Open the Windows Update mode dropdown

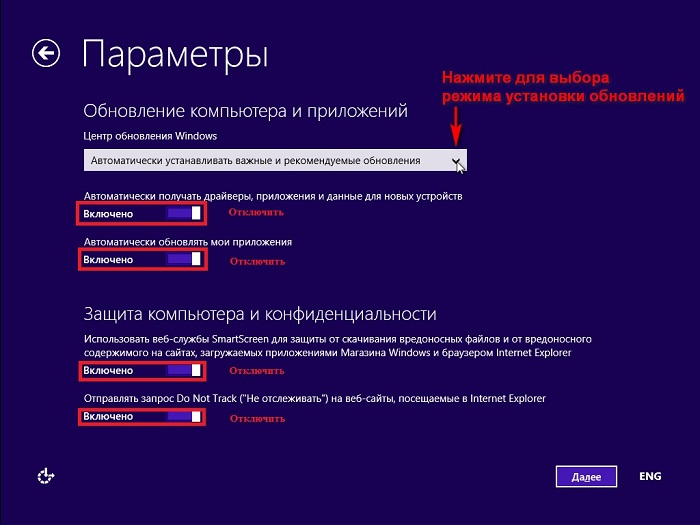[275, 160]
